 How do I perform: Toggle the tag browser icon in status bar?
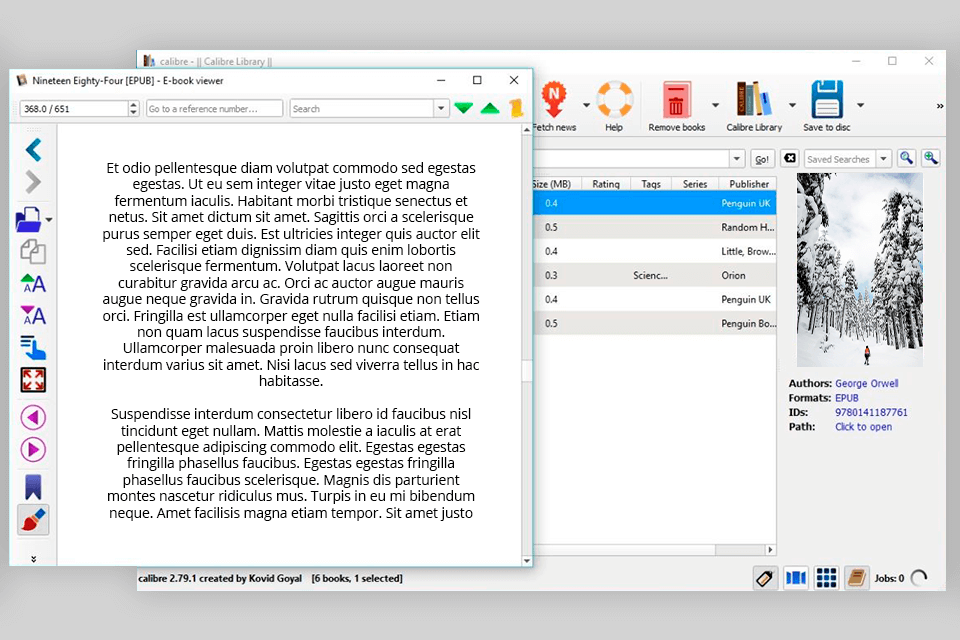pos(765,578)
